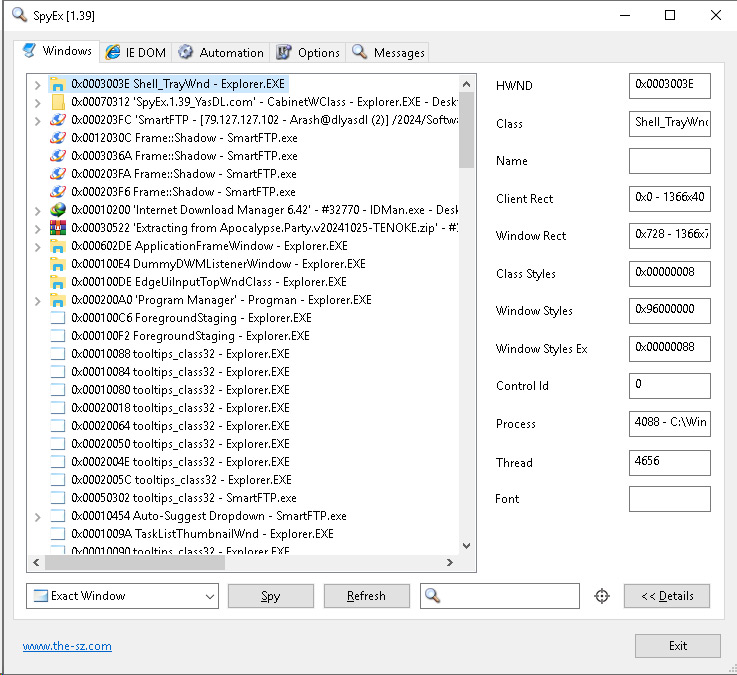Click the window icon of the Auto-Suggest Dropdown row
Screen dimensions: 737x675
click(x=57, y=516)
